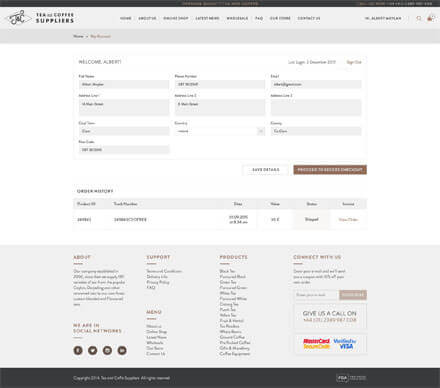Click the Sign Out link
The image size is (440, 388).
click(354, 62)
